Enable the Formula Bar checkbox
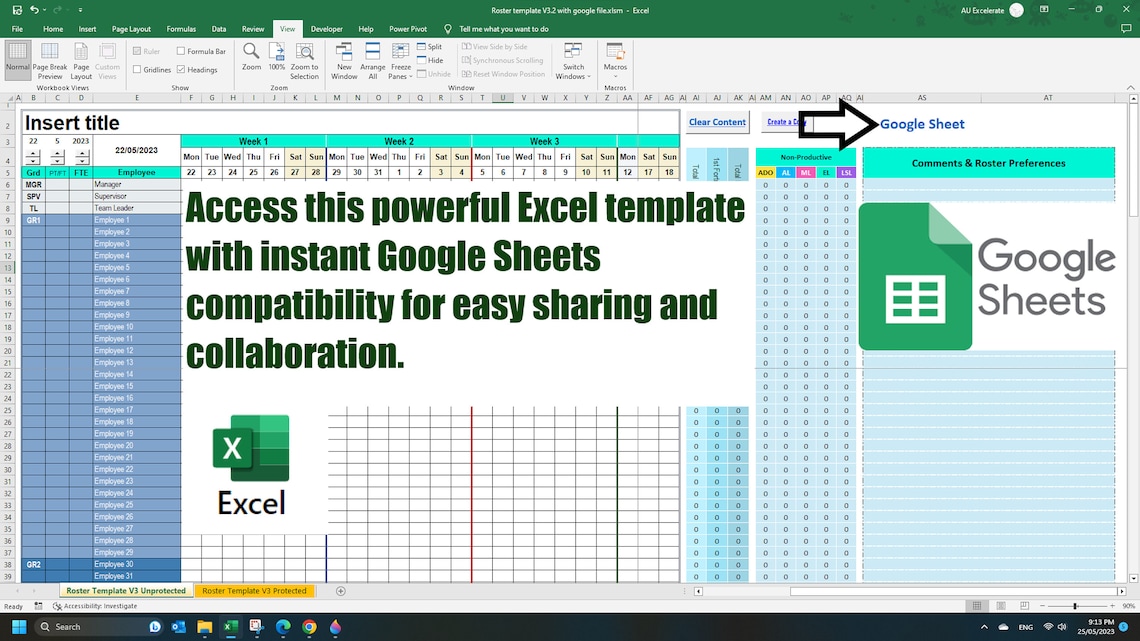 pyautogui.click(x=181, y=50)
